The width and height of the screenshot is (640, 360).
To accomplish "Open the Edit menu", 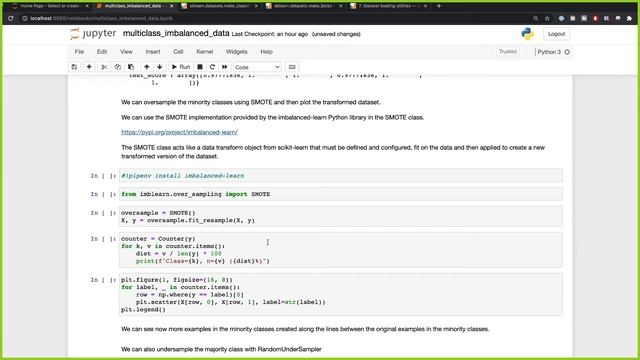I will click(x=102, y=52).
